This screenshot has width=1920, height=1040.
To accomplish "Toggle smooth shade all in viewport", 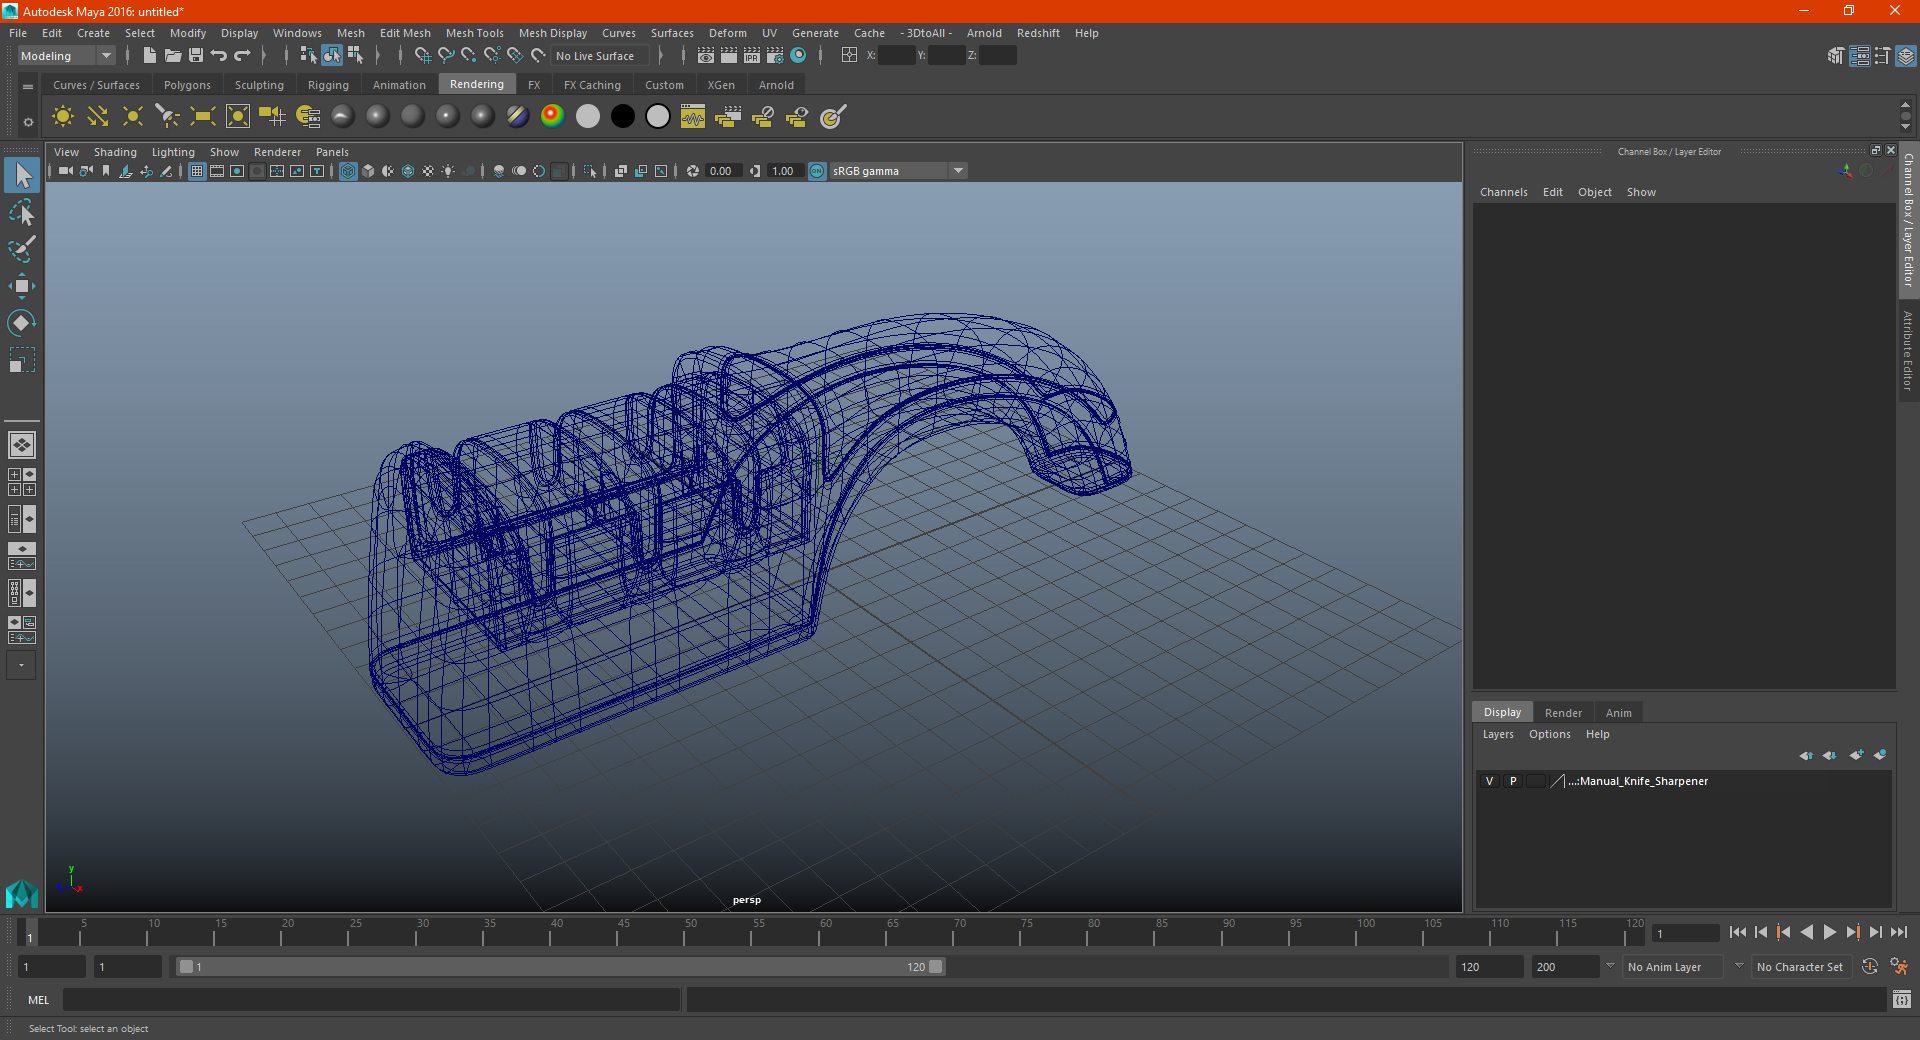I will point(368,171).
